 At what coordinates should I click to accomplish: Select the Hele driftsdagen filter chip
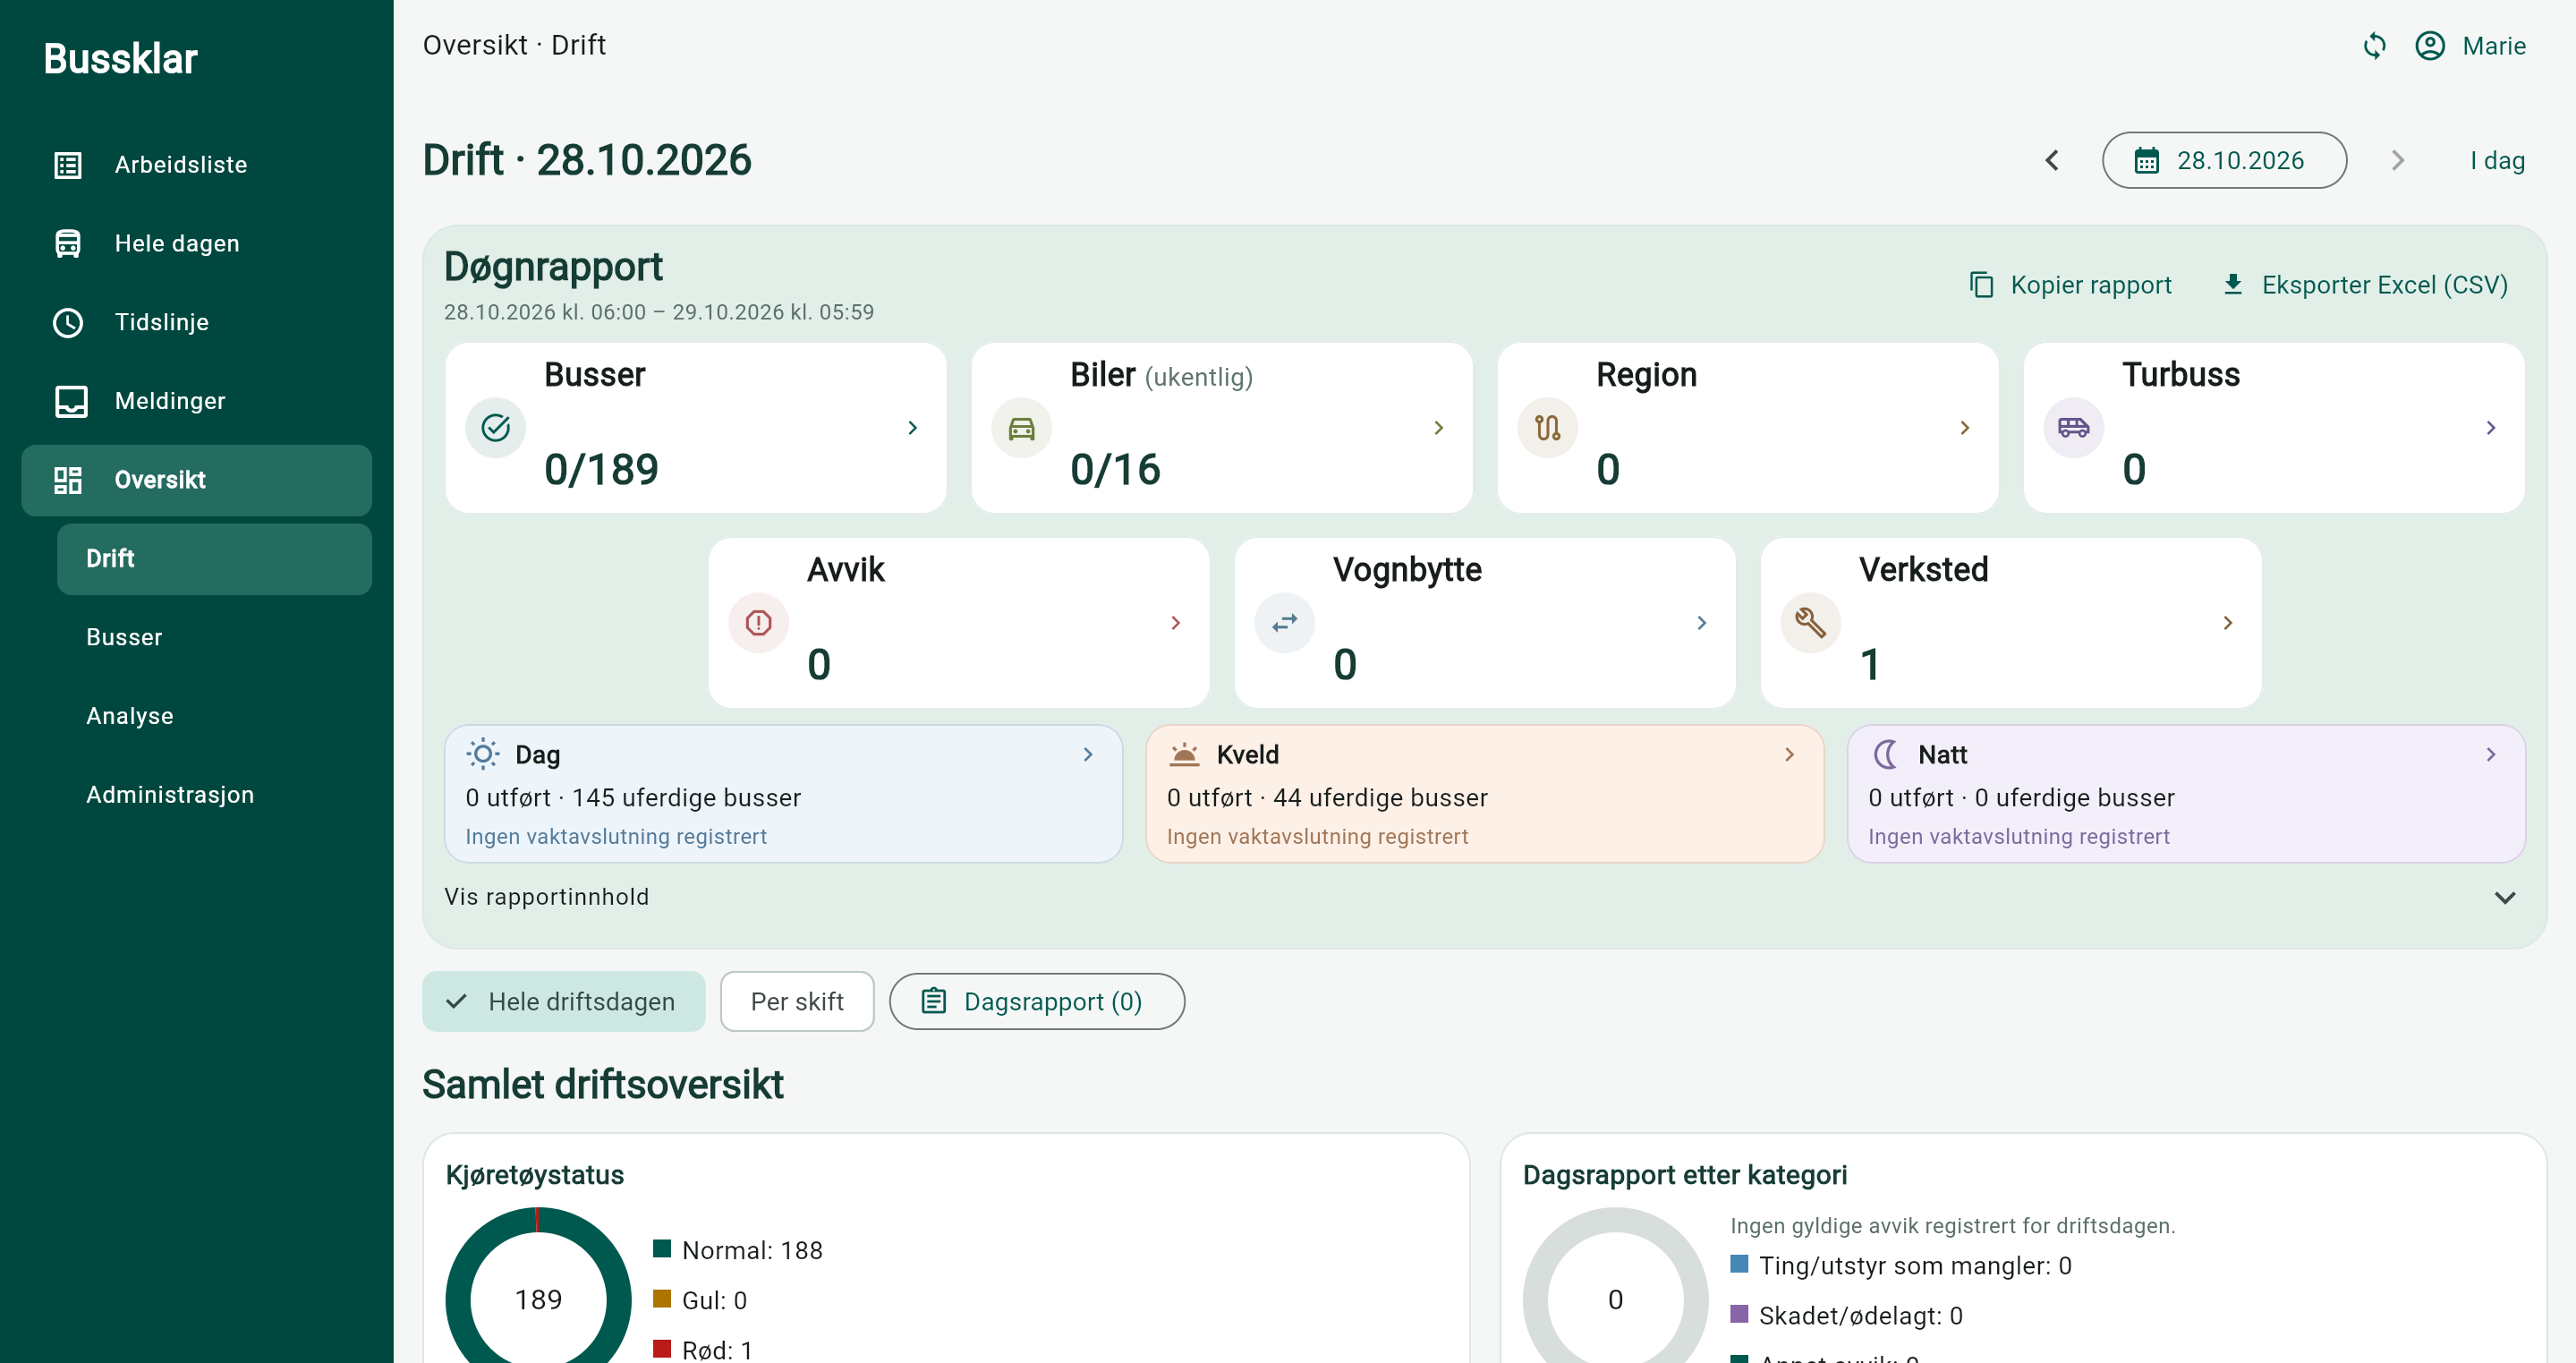pyautogui.click(x=564, y=1001)
